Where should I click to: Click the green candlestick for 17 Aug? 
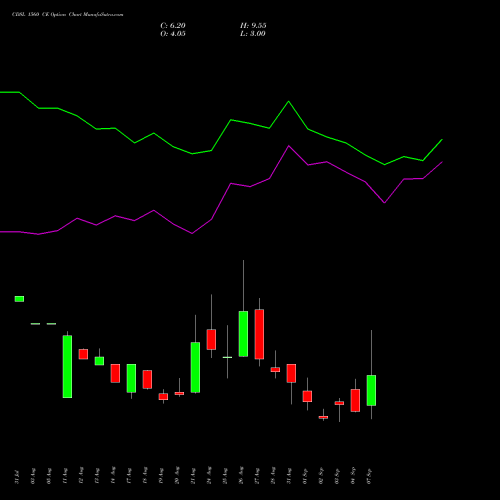[131, 378]
